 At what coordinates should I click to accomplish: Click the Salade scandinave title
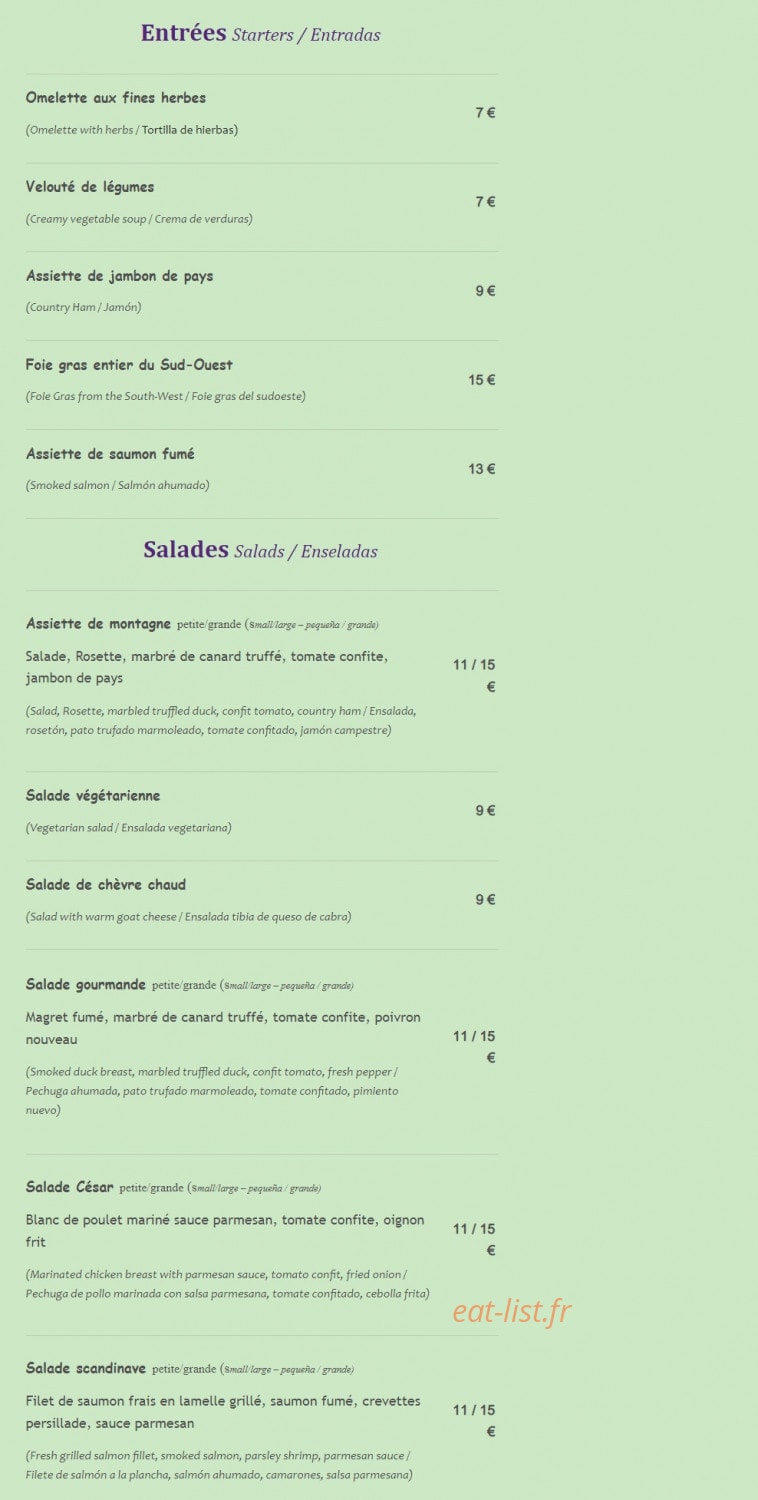coord(86,1369)
